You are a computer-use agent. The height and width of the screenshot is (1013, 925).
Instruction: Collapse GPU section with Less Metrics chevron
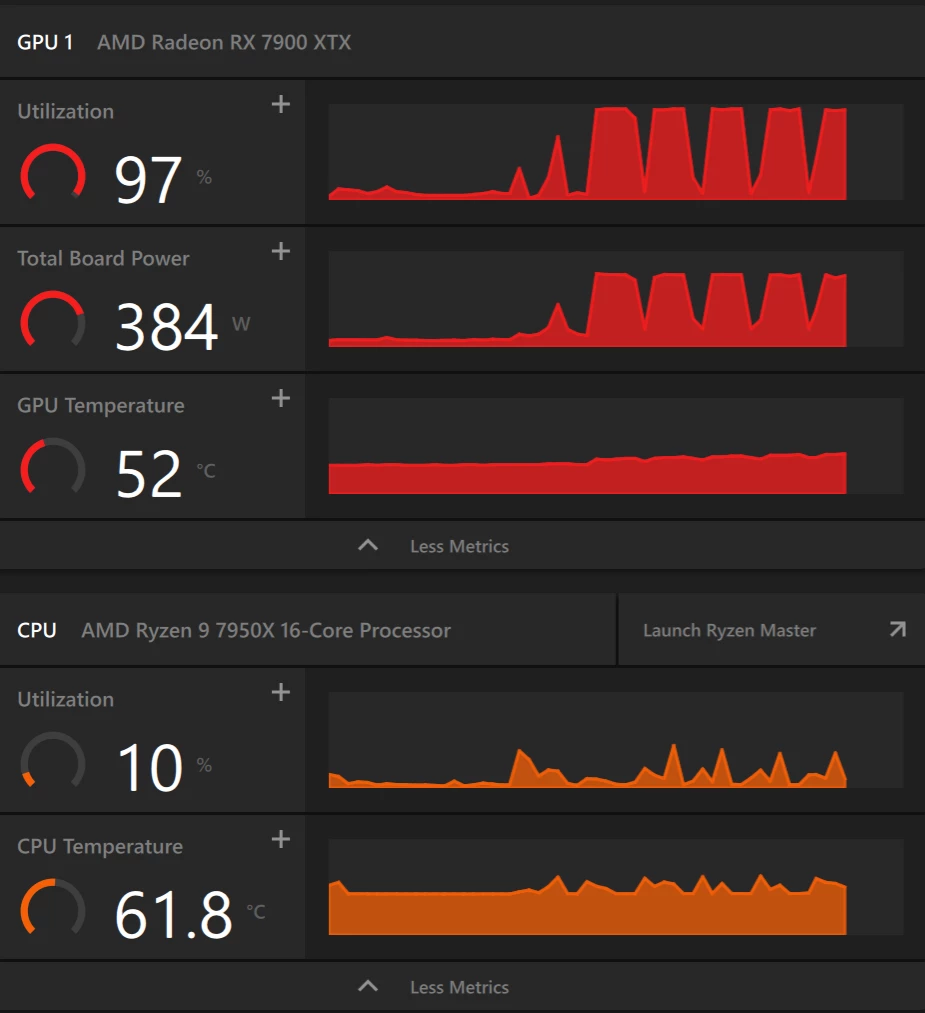tap(368, 545)
